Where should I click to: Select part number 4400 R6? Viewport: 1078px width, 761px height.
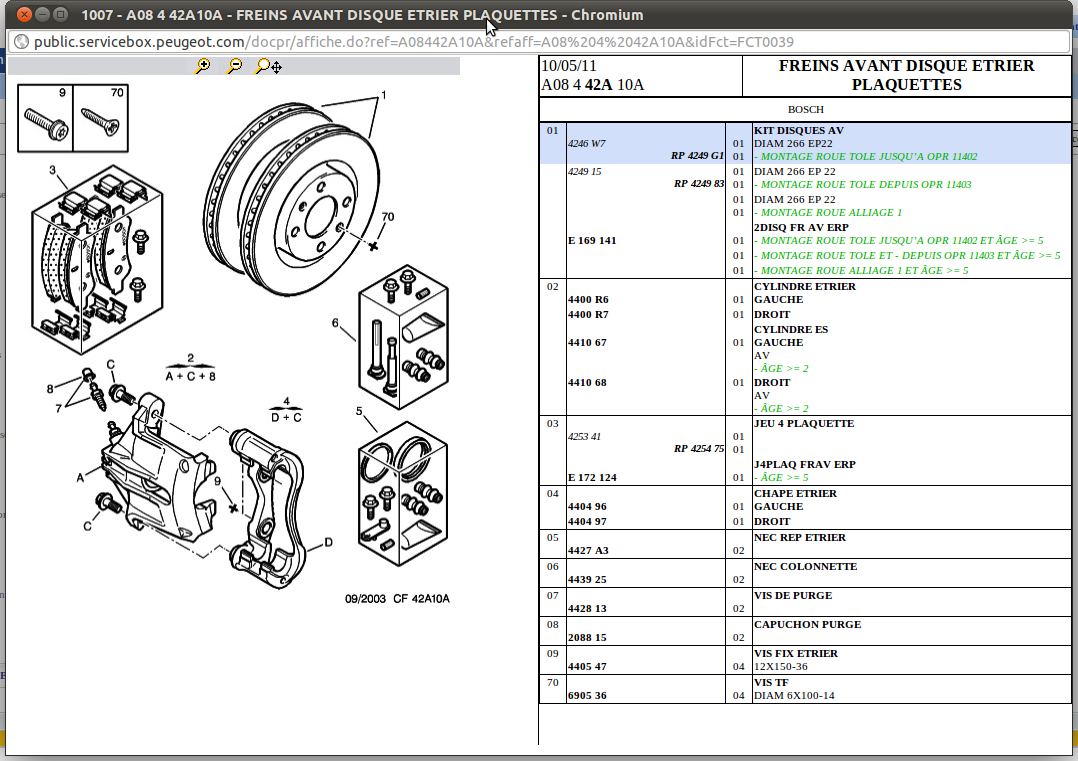click(x=588, y=300)
